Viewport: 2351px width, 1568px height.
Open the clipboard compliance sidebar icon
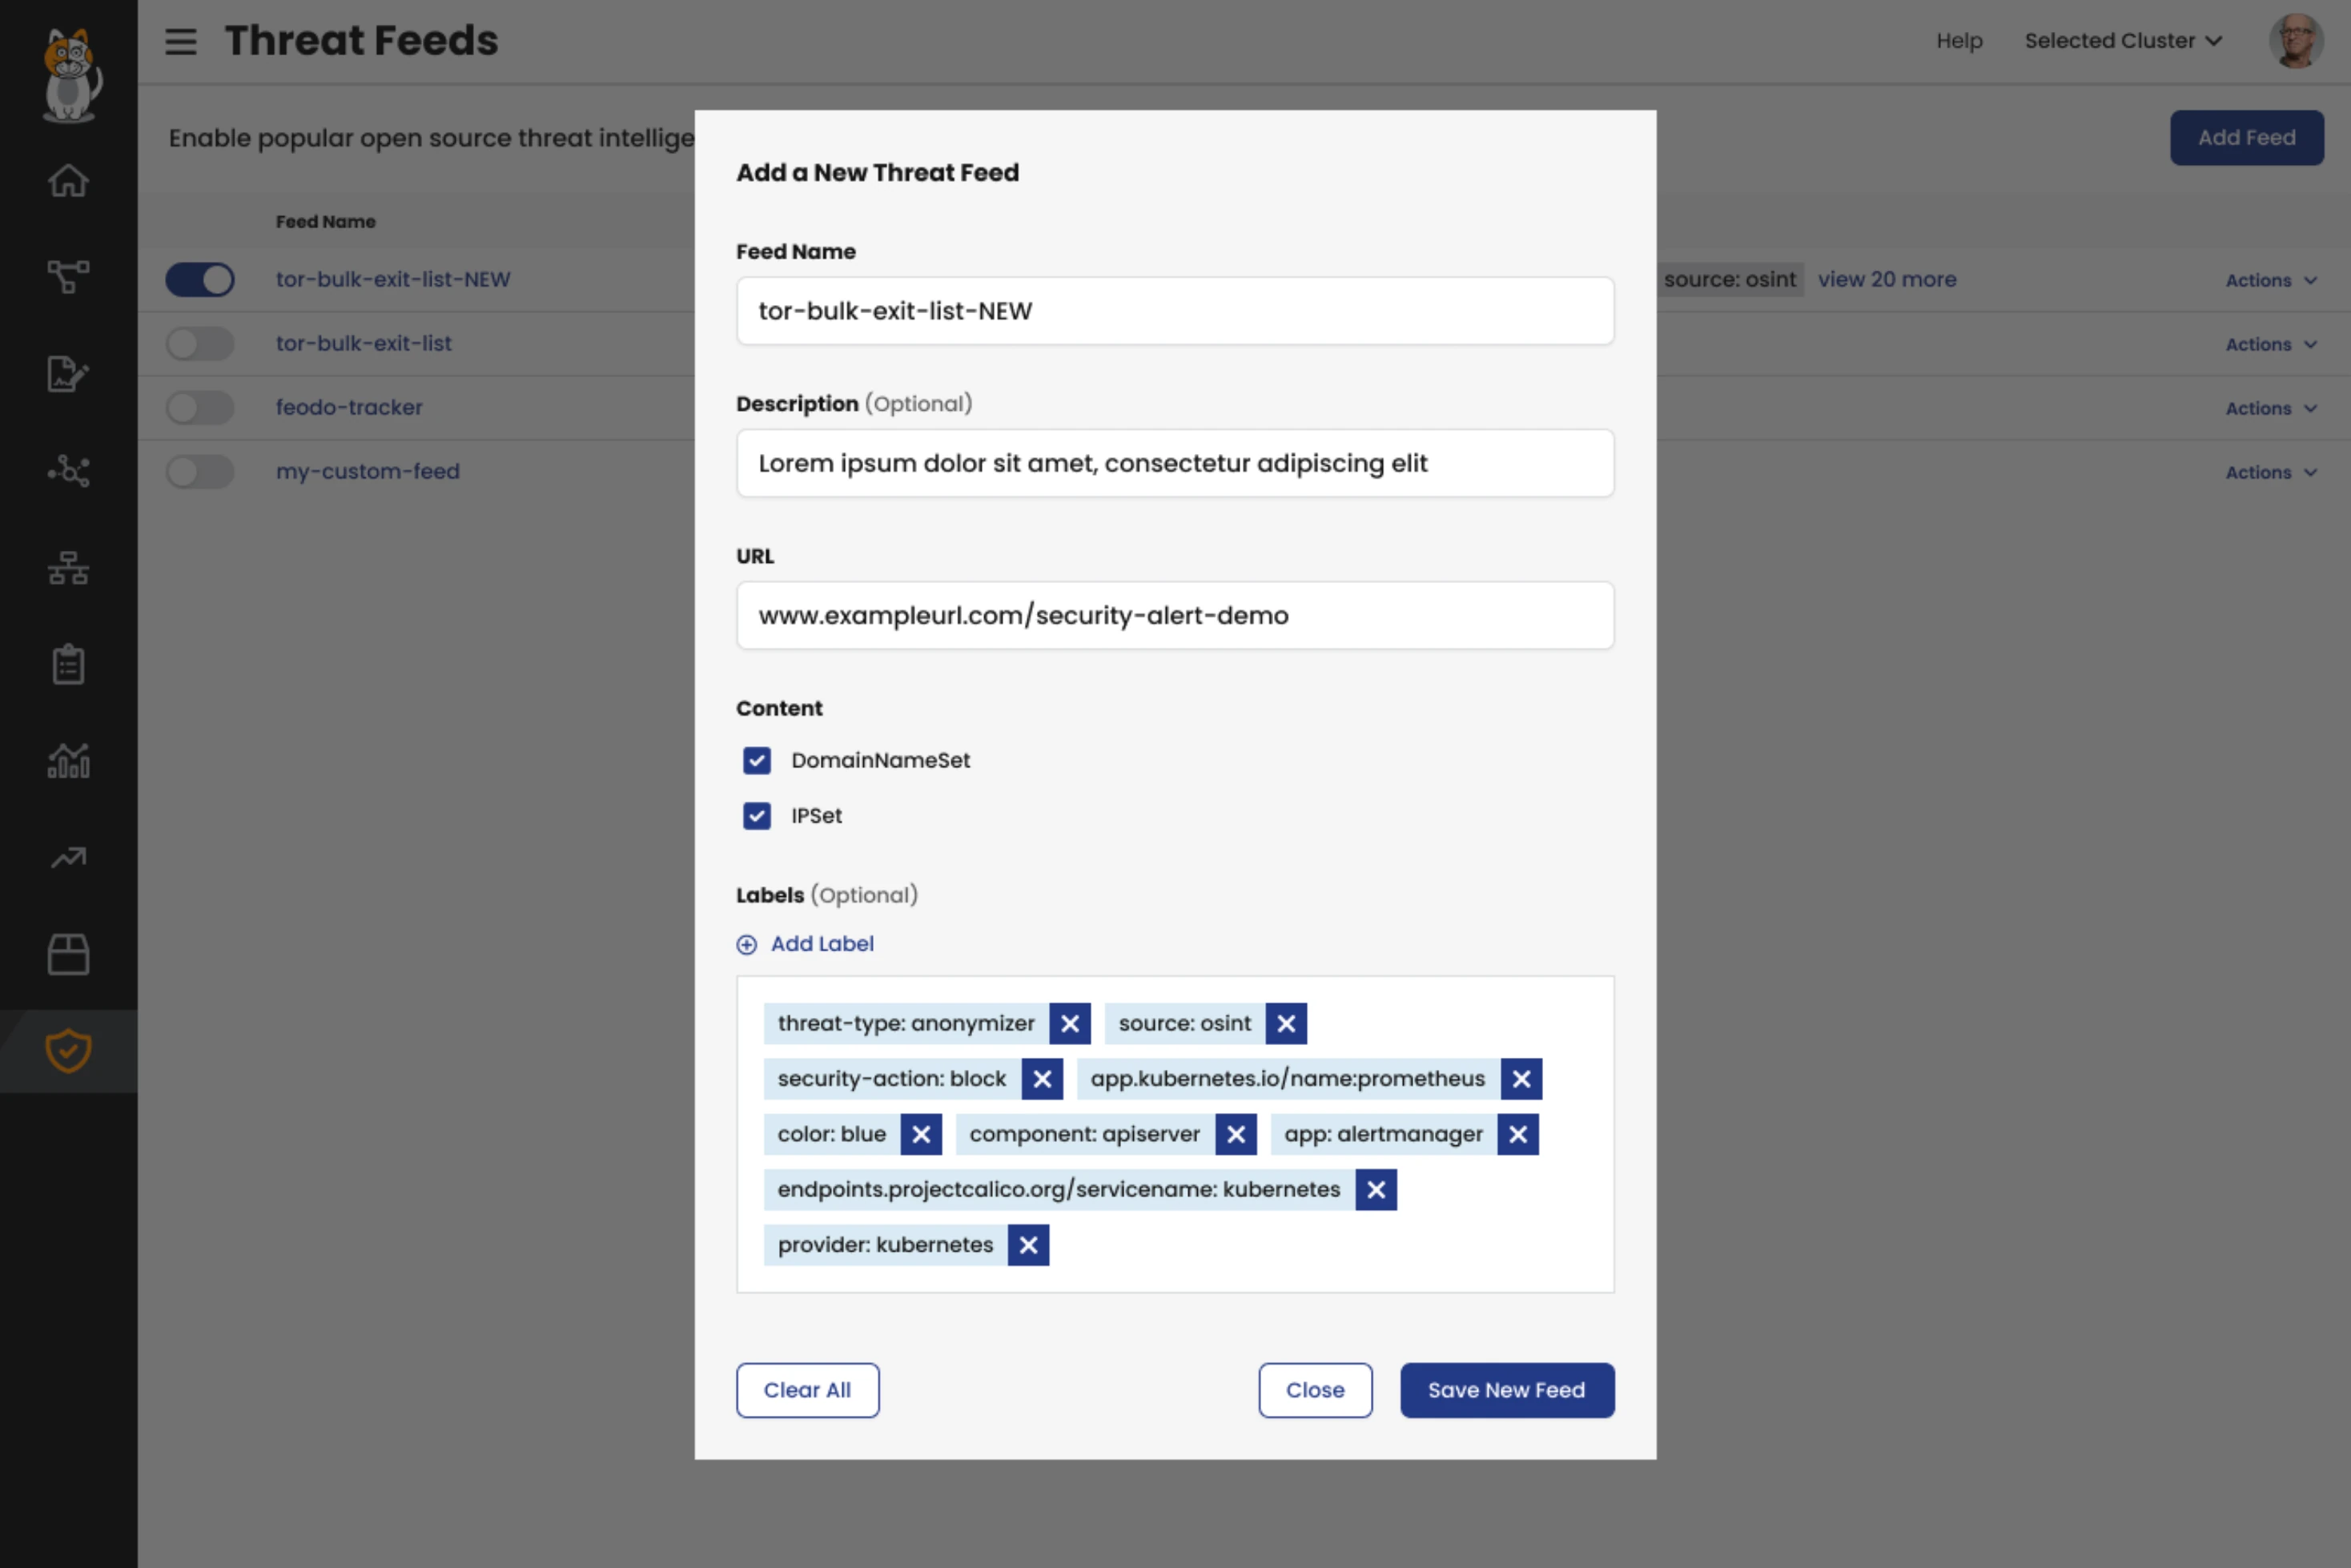coord(68,664)
